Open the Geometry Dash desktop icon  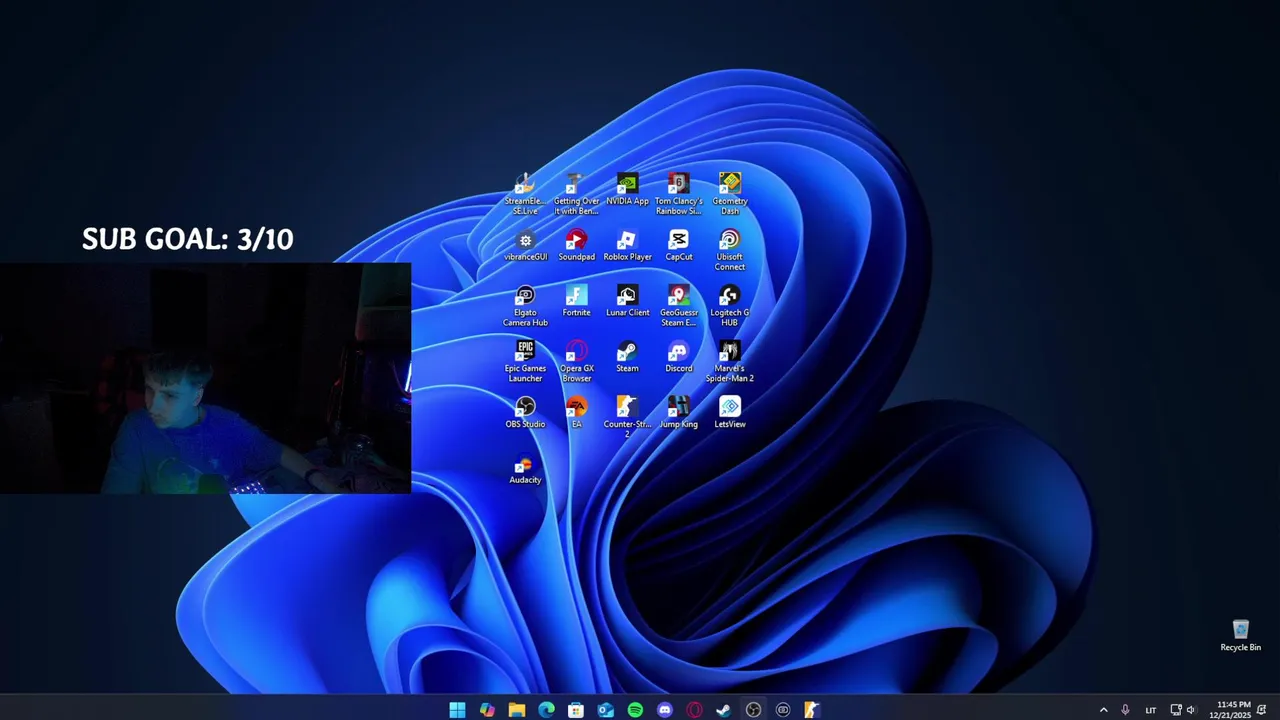(729, 194)
